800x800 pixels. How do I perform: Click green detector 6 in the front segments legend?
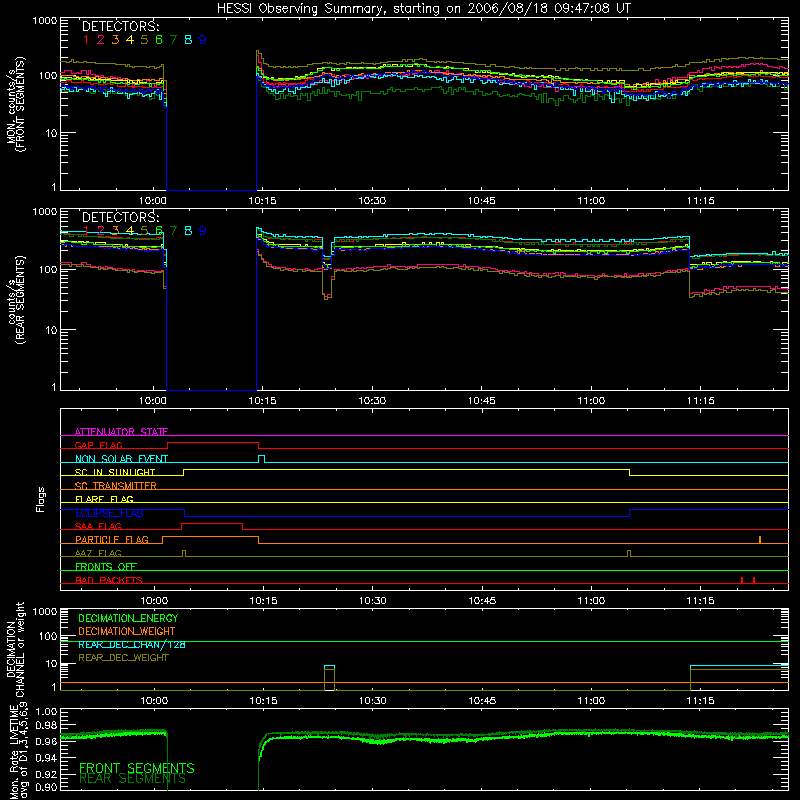[159, 40]
